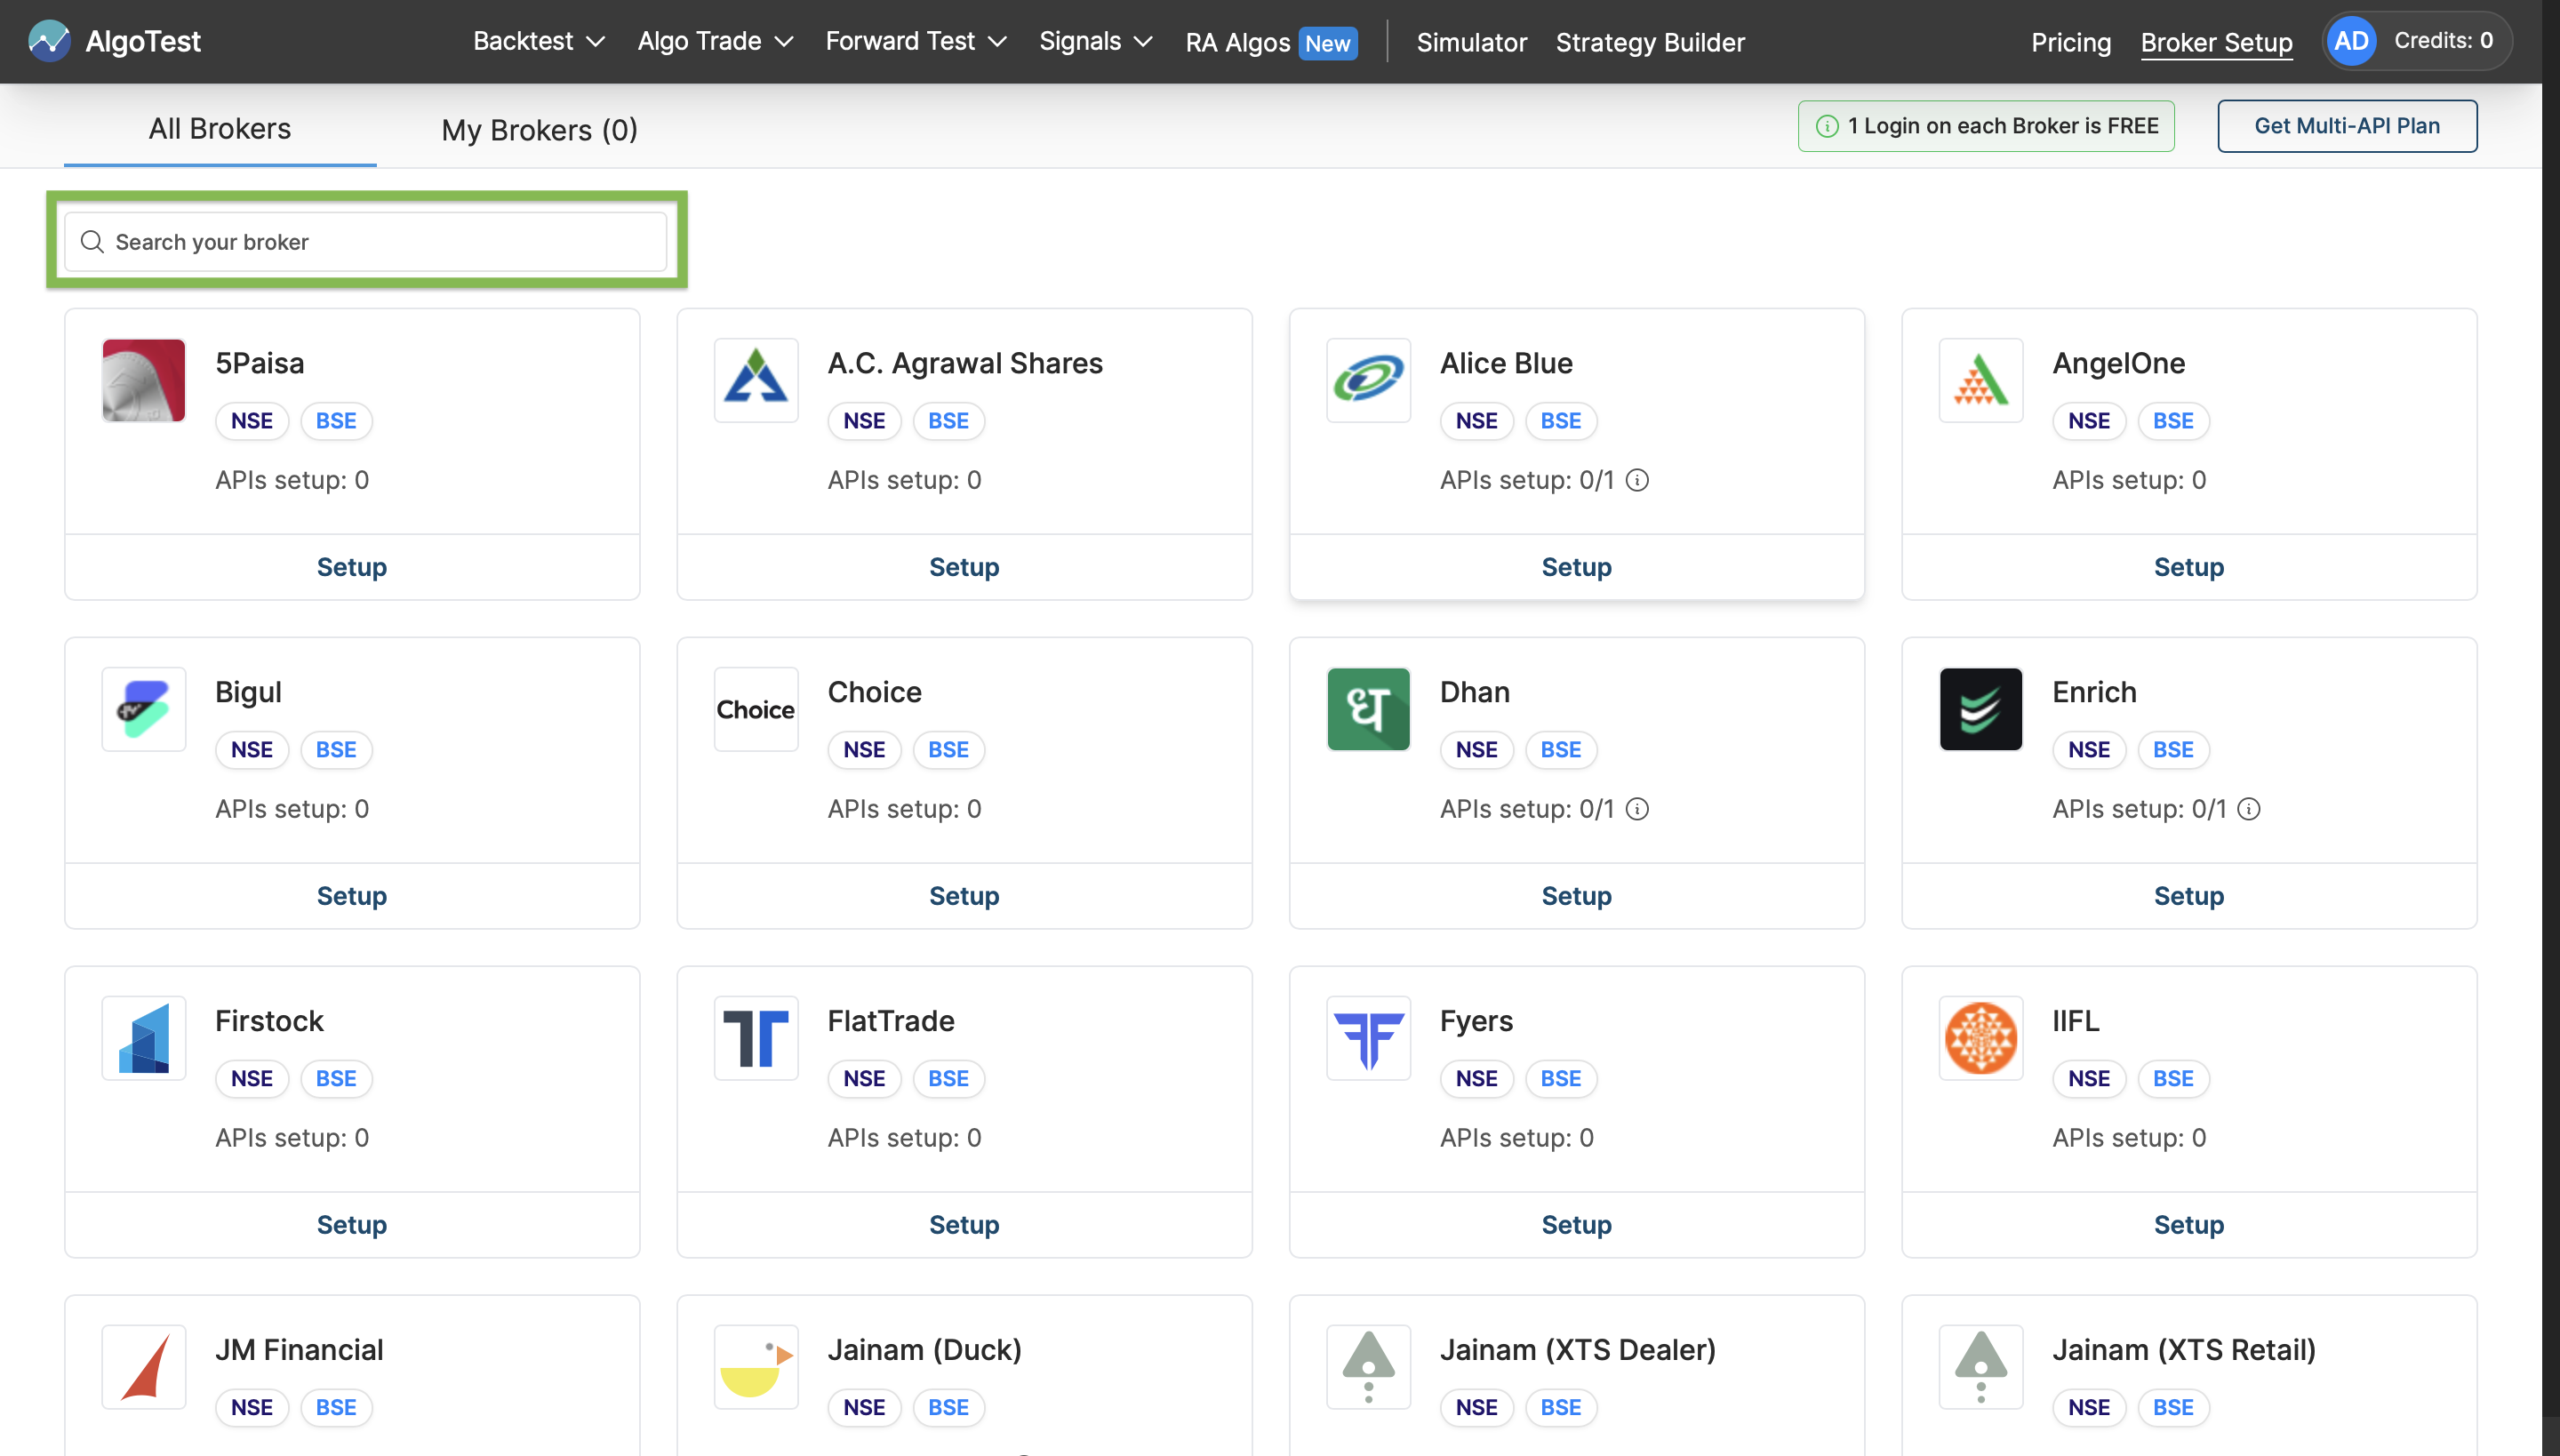Click the Enrich broker logo

[x=1980, y=709]
